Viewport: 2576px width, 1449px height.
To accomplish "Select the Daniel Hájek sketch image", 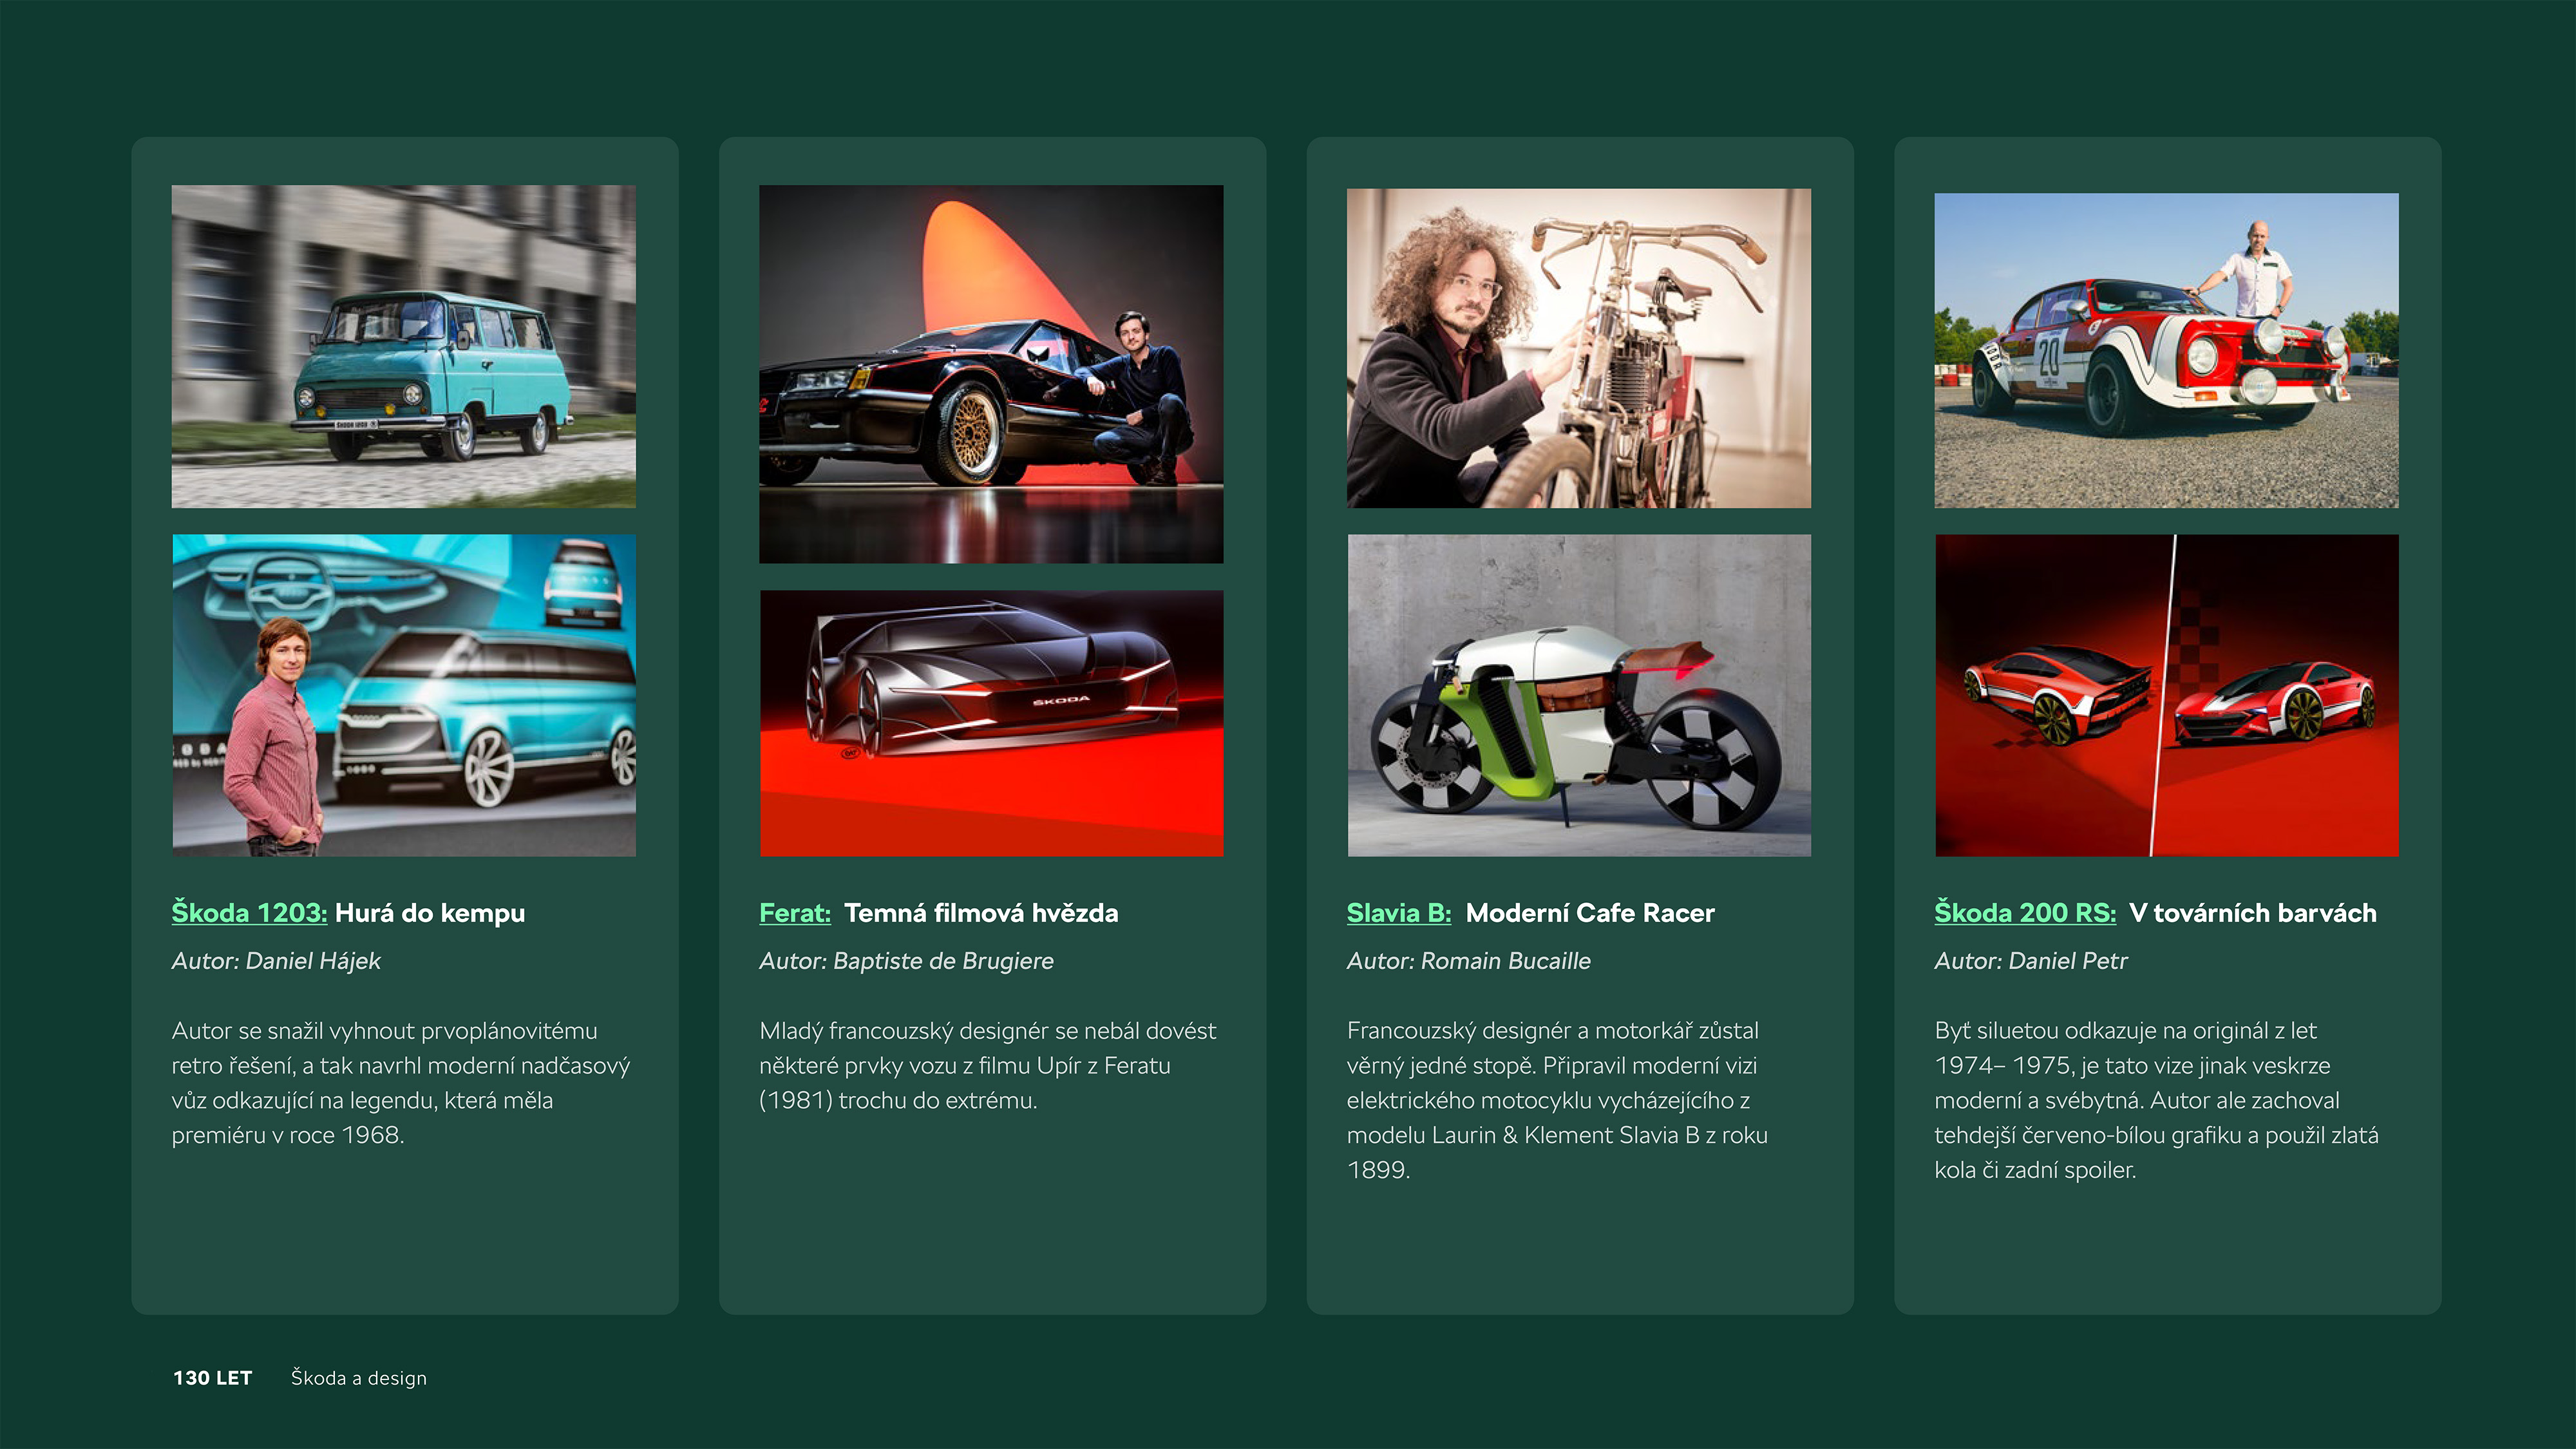I will (404, 695).
